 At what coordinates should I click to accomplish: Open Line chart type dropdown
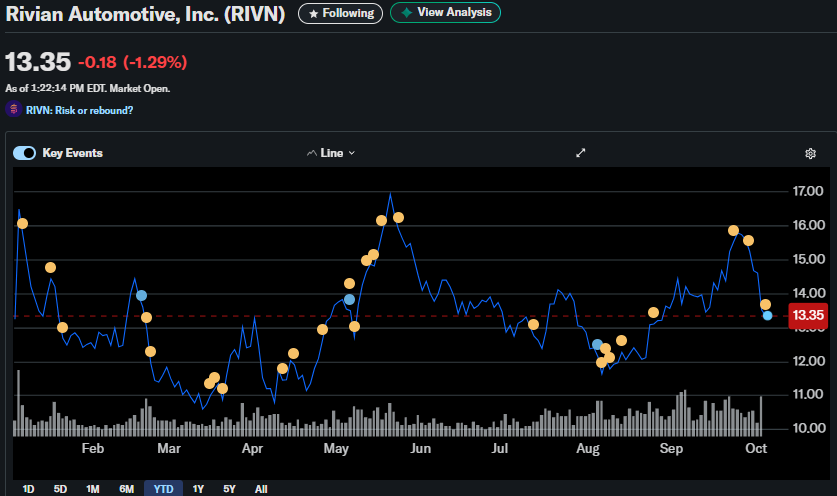click(x=331, y=153)
